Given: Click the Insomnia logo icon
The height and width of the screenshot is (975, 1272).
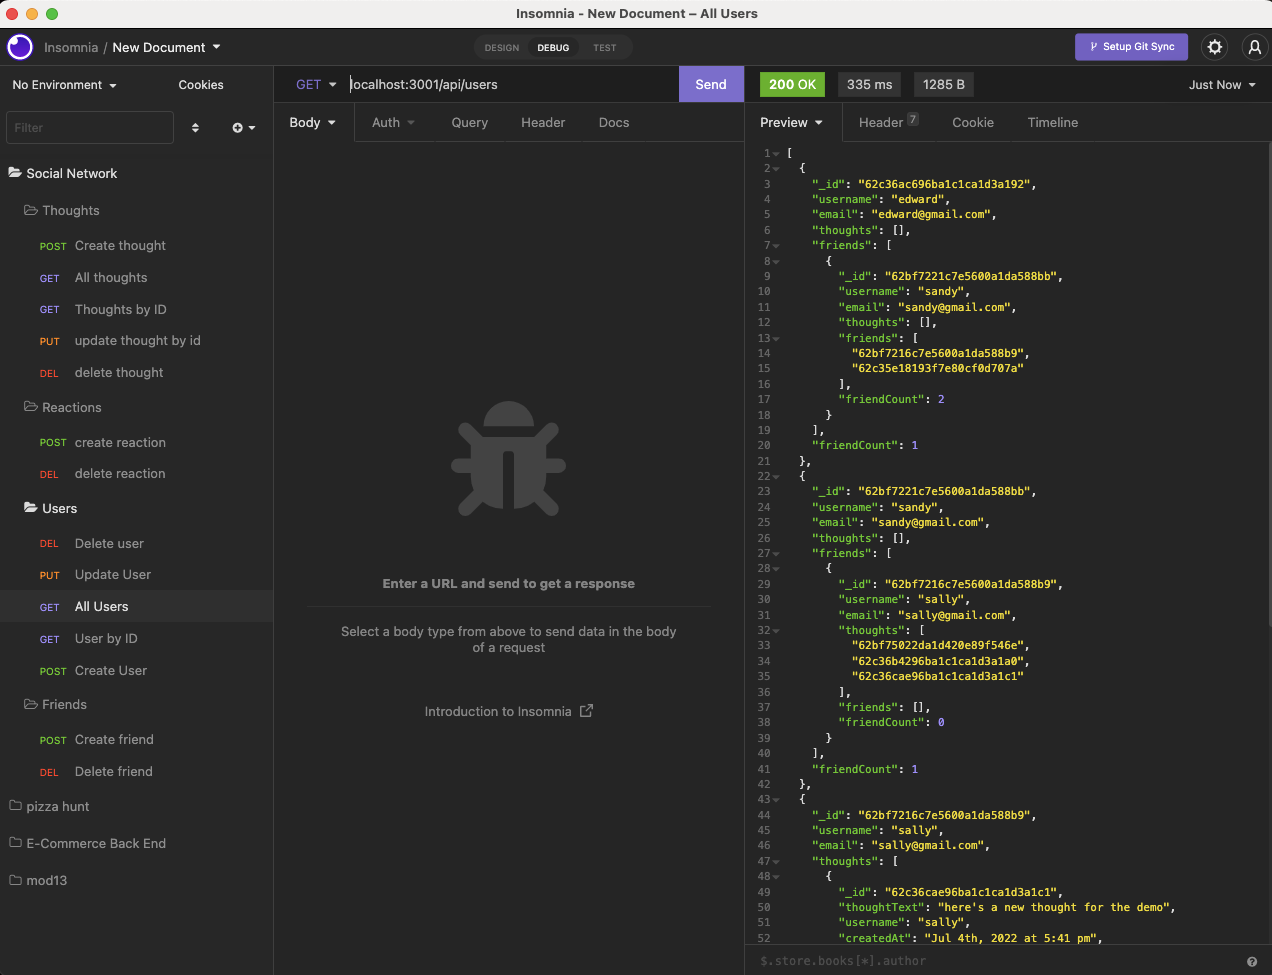Looking at the screenshot, I should pos(20,47).
